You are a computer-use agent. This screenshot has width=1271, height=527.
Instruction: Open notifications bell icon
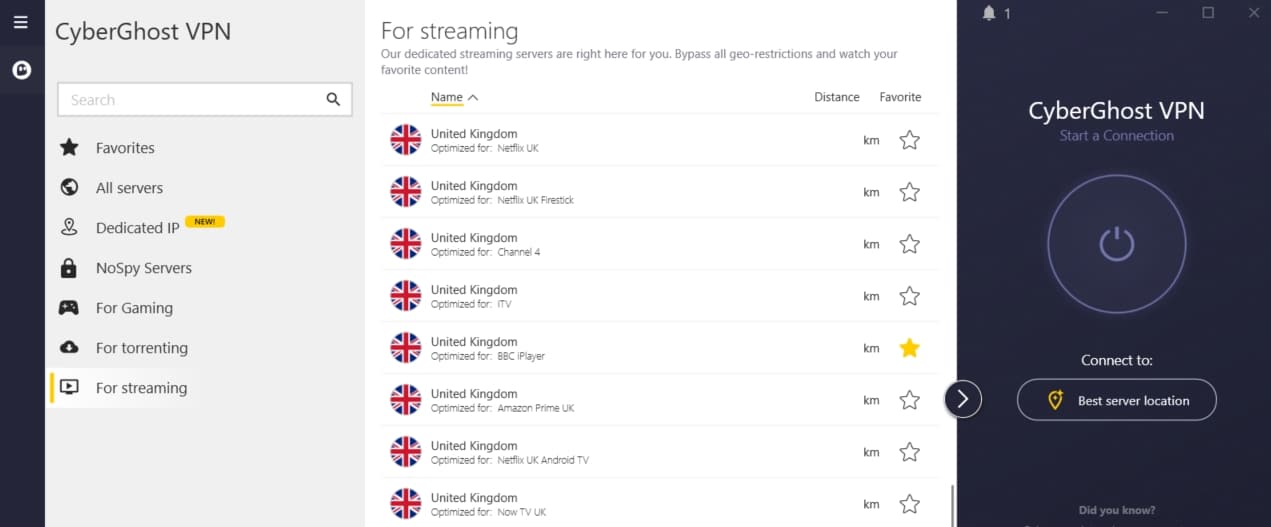(x=989, y=13)
